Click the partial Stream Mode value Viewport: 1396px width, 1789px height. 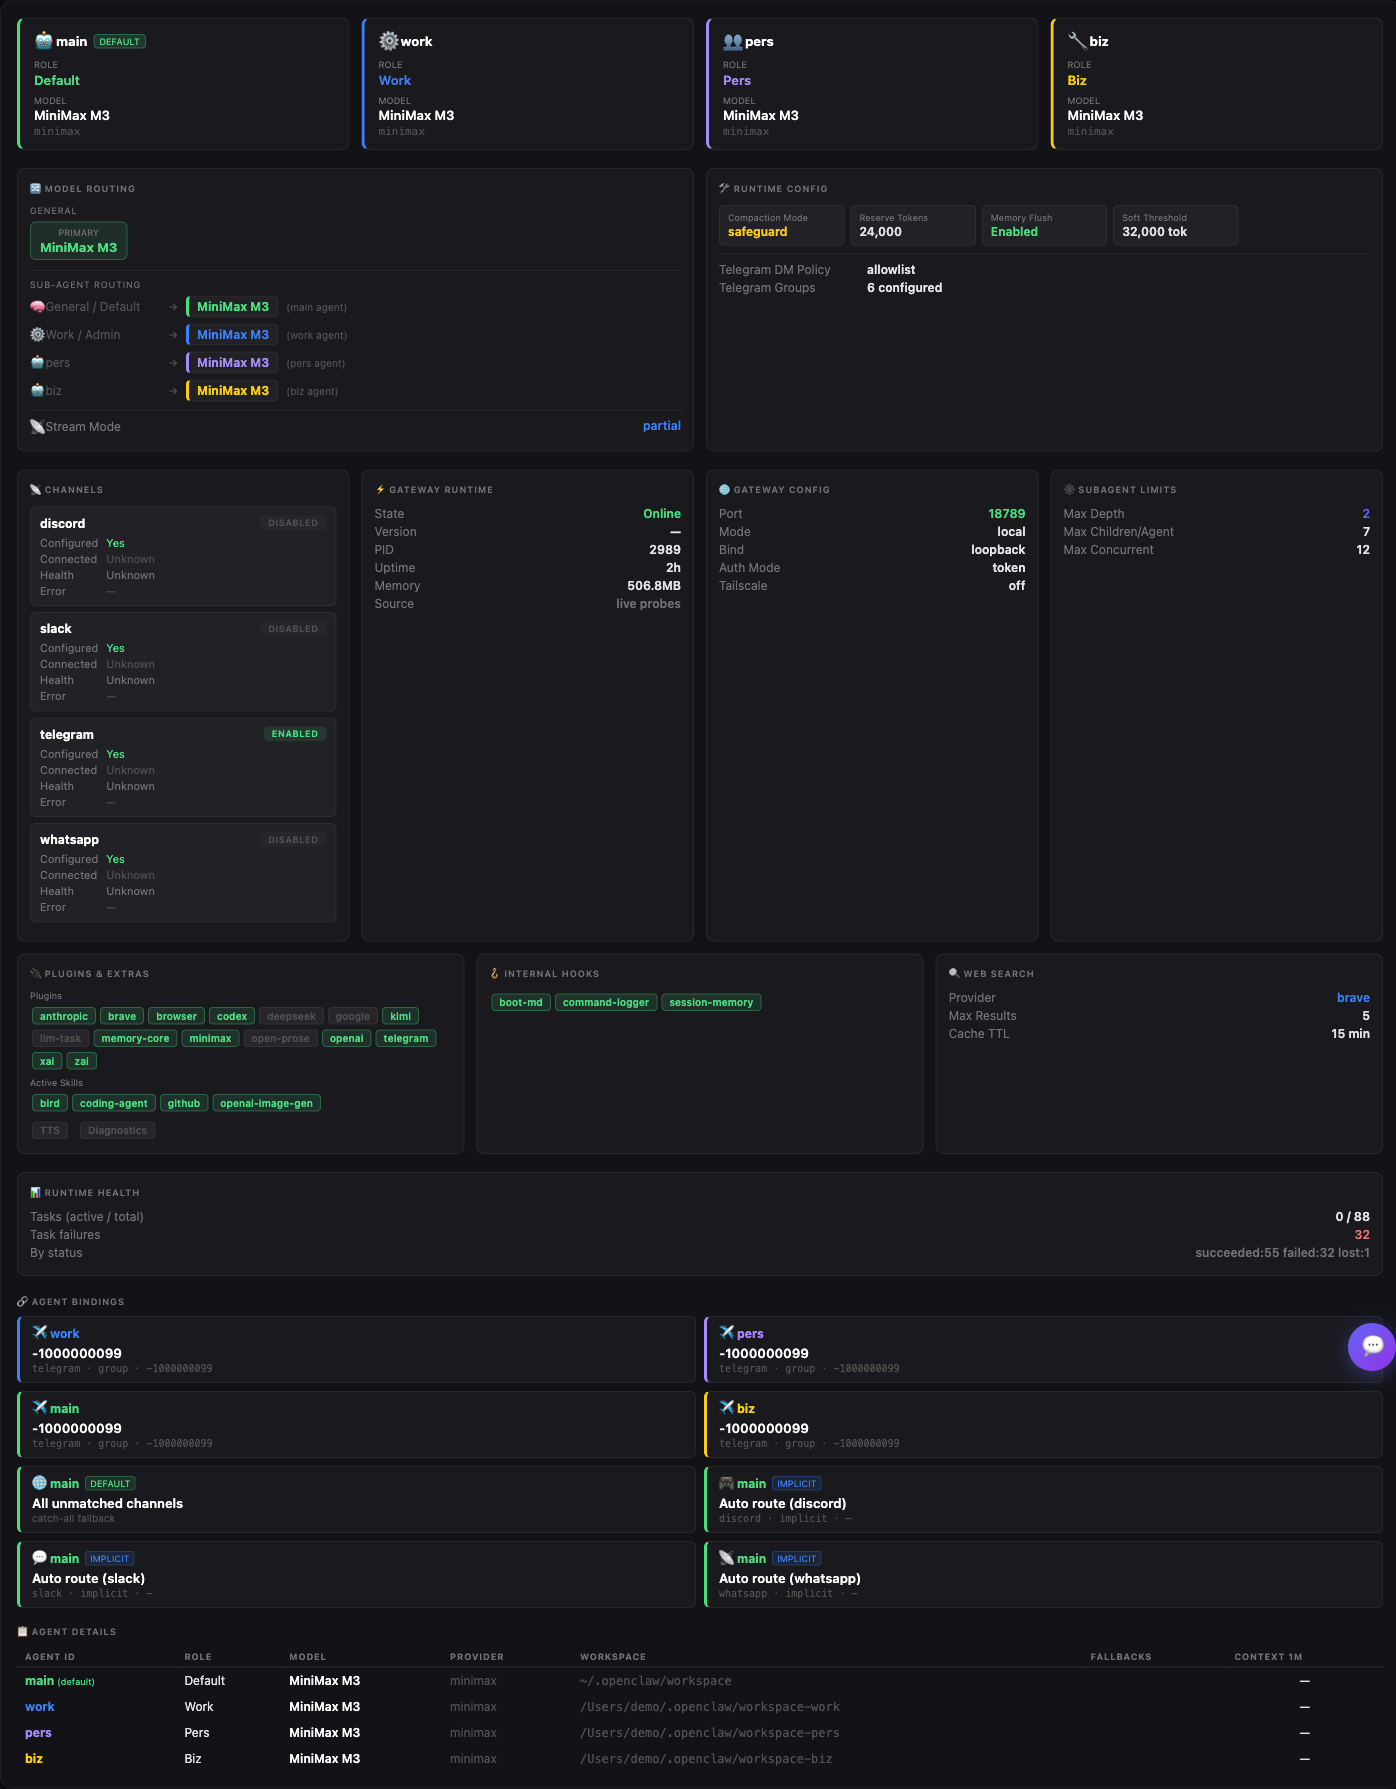point(661,426)
